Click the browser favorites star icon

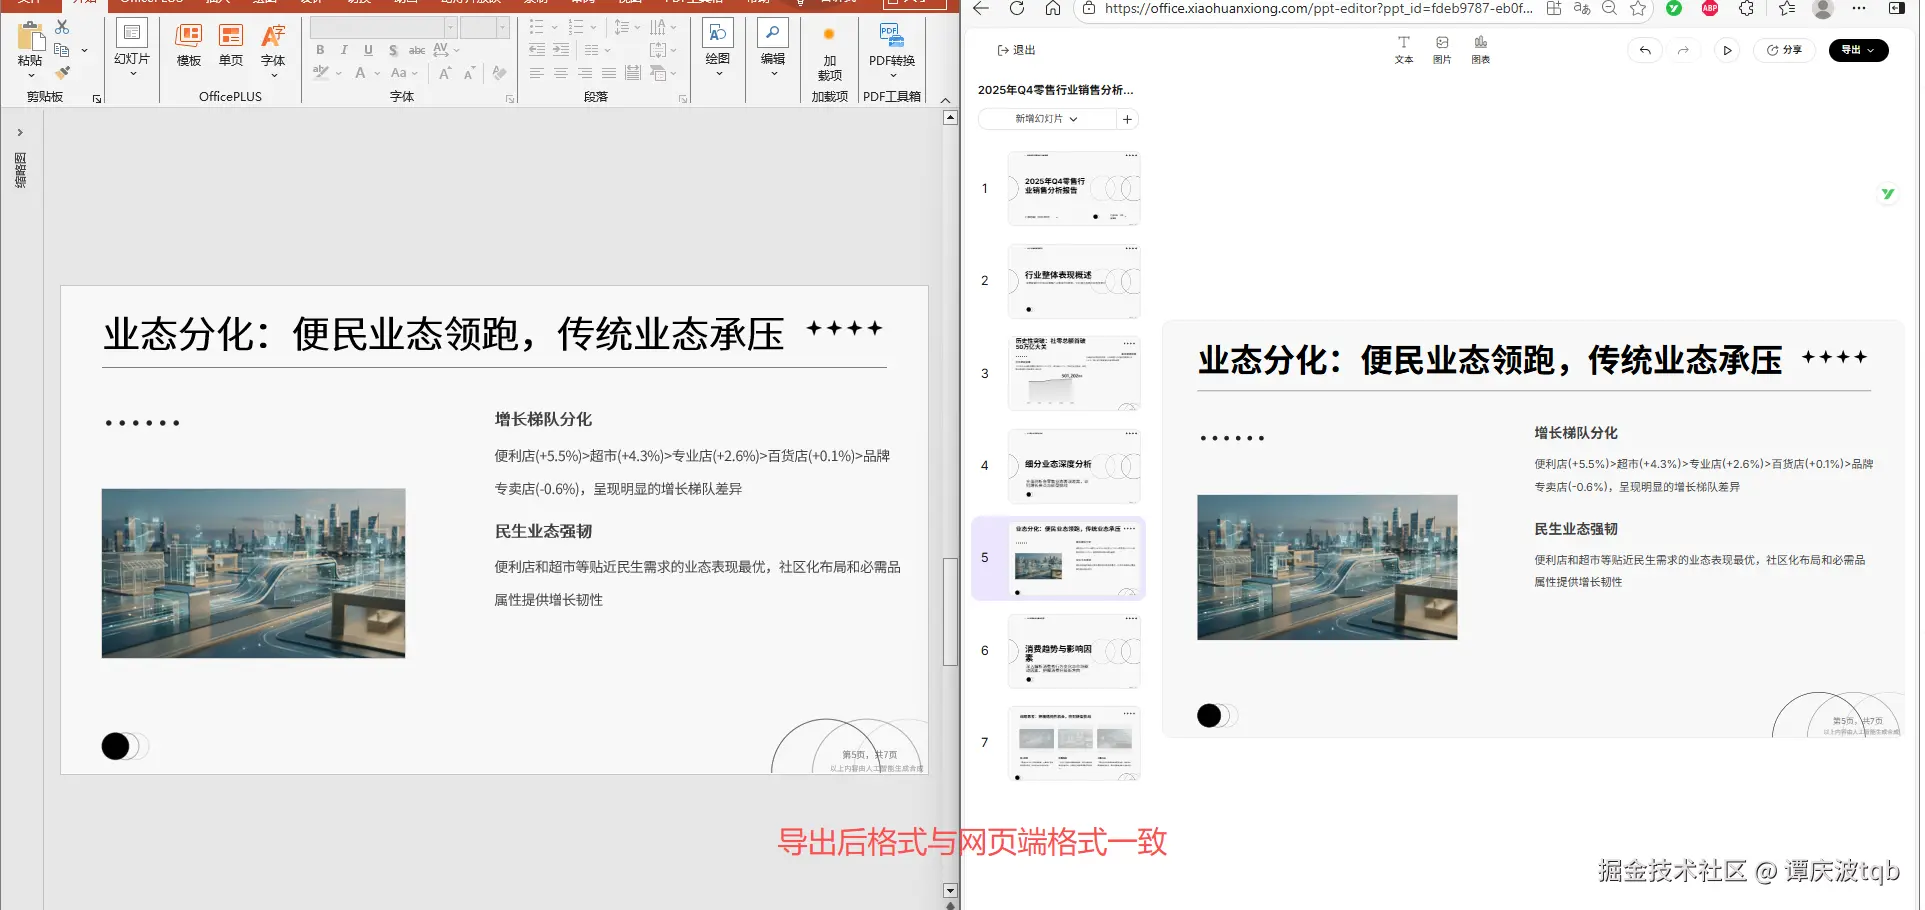(1638, 8)
